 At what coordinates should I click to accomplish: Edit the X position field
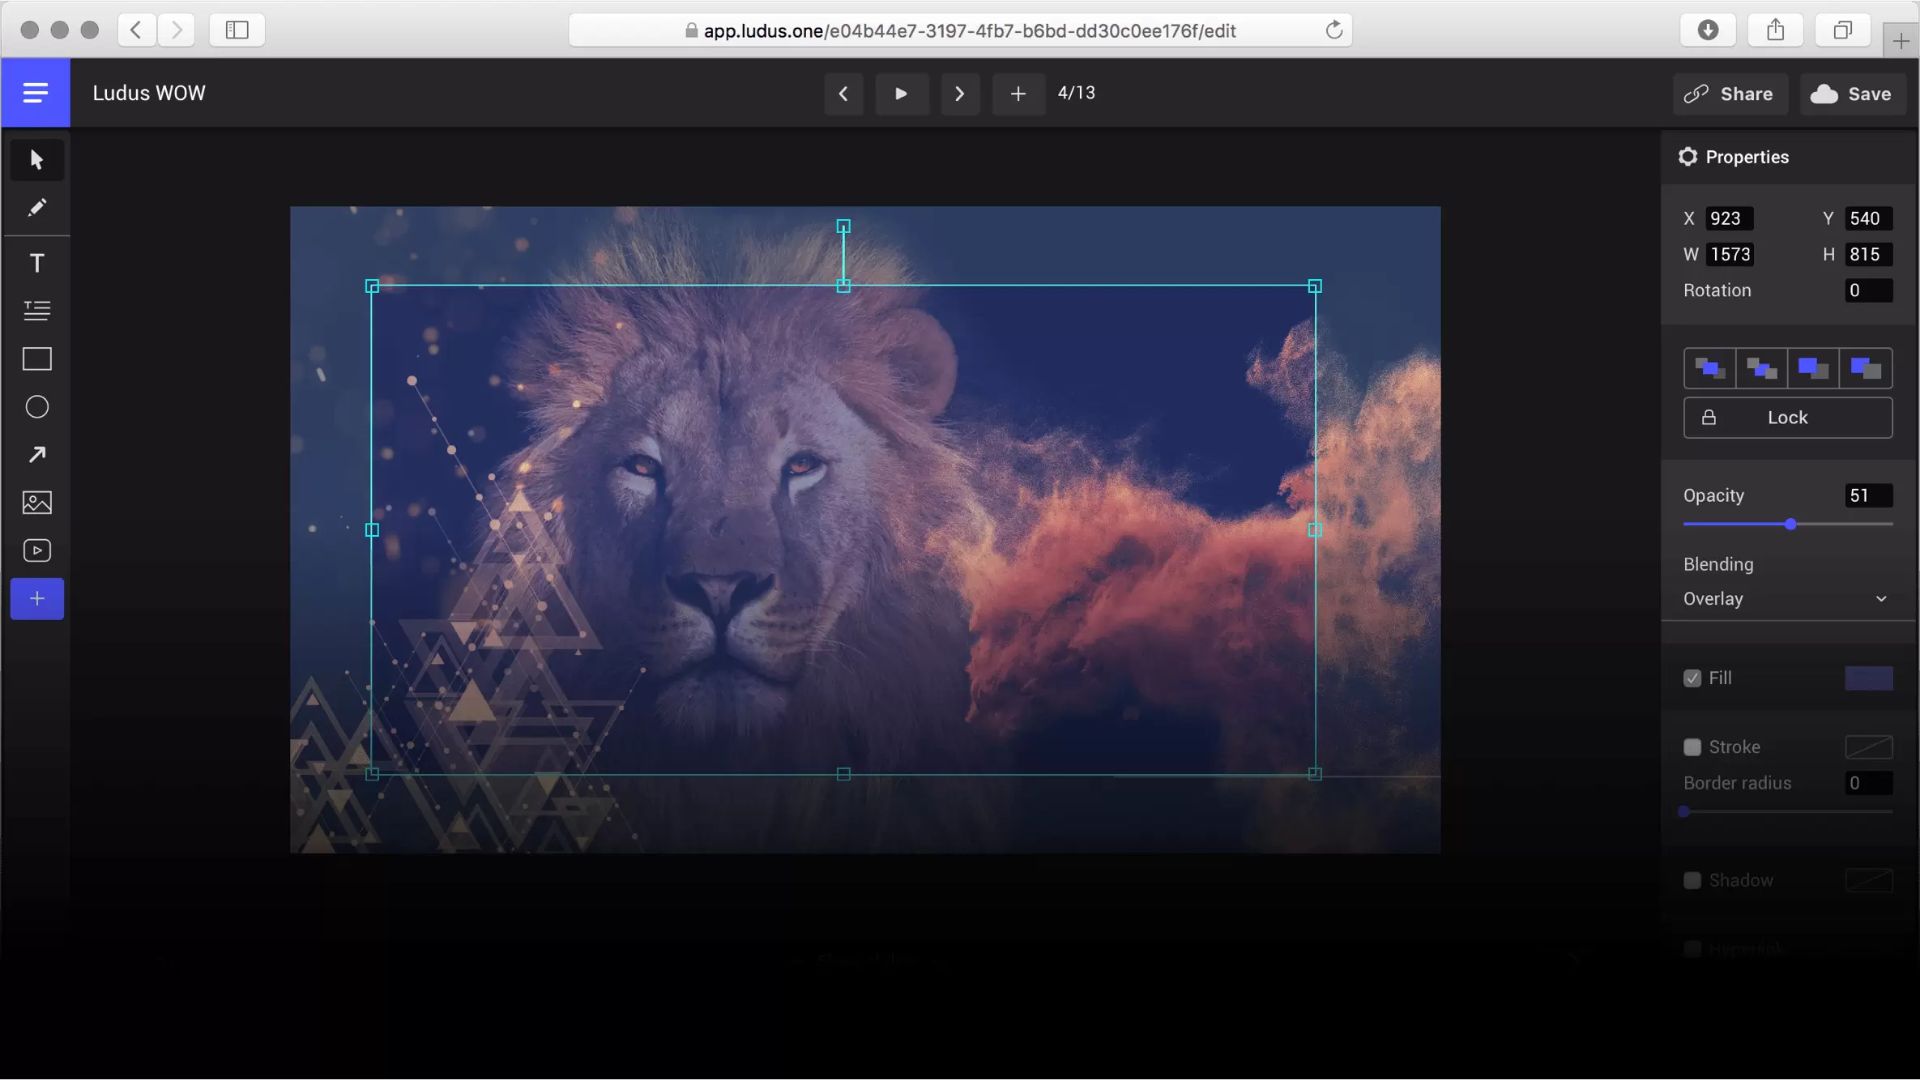pos(1730,219)
